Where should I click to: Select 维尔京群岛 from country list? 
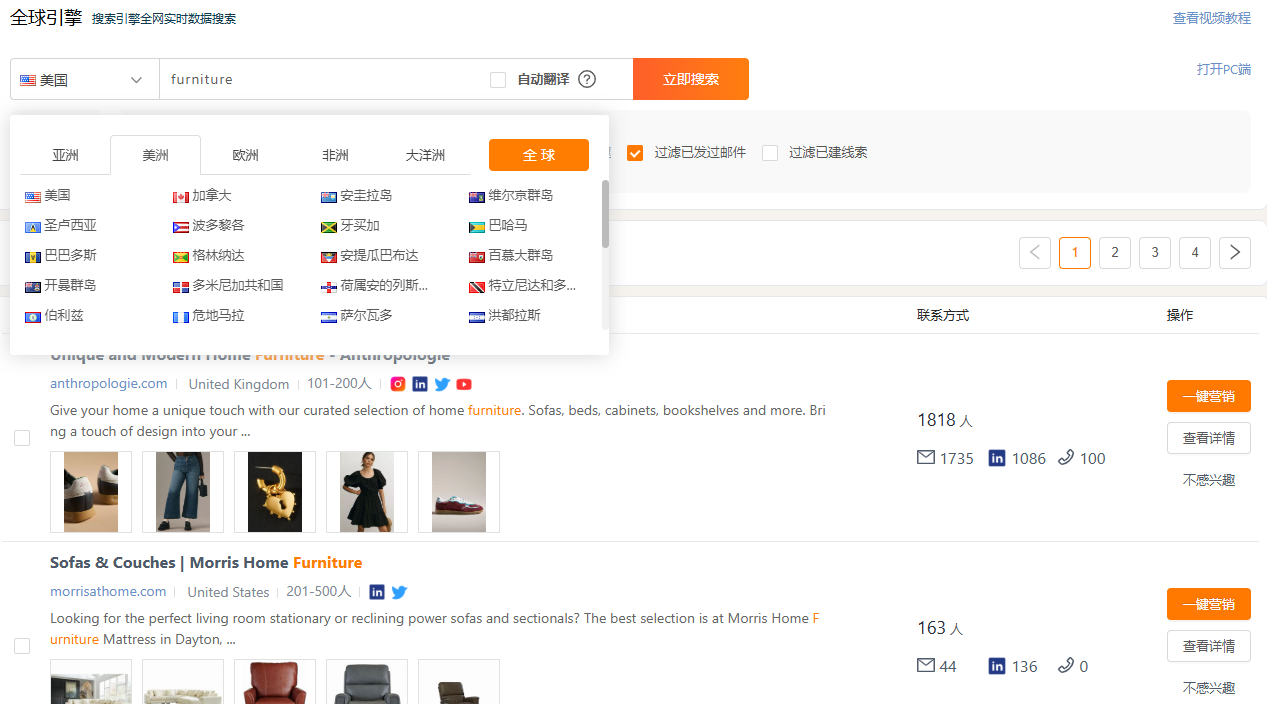pyautogui.click(x=511, y=196)
